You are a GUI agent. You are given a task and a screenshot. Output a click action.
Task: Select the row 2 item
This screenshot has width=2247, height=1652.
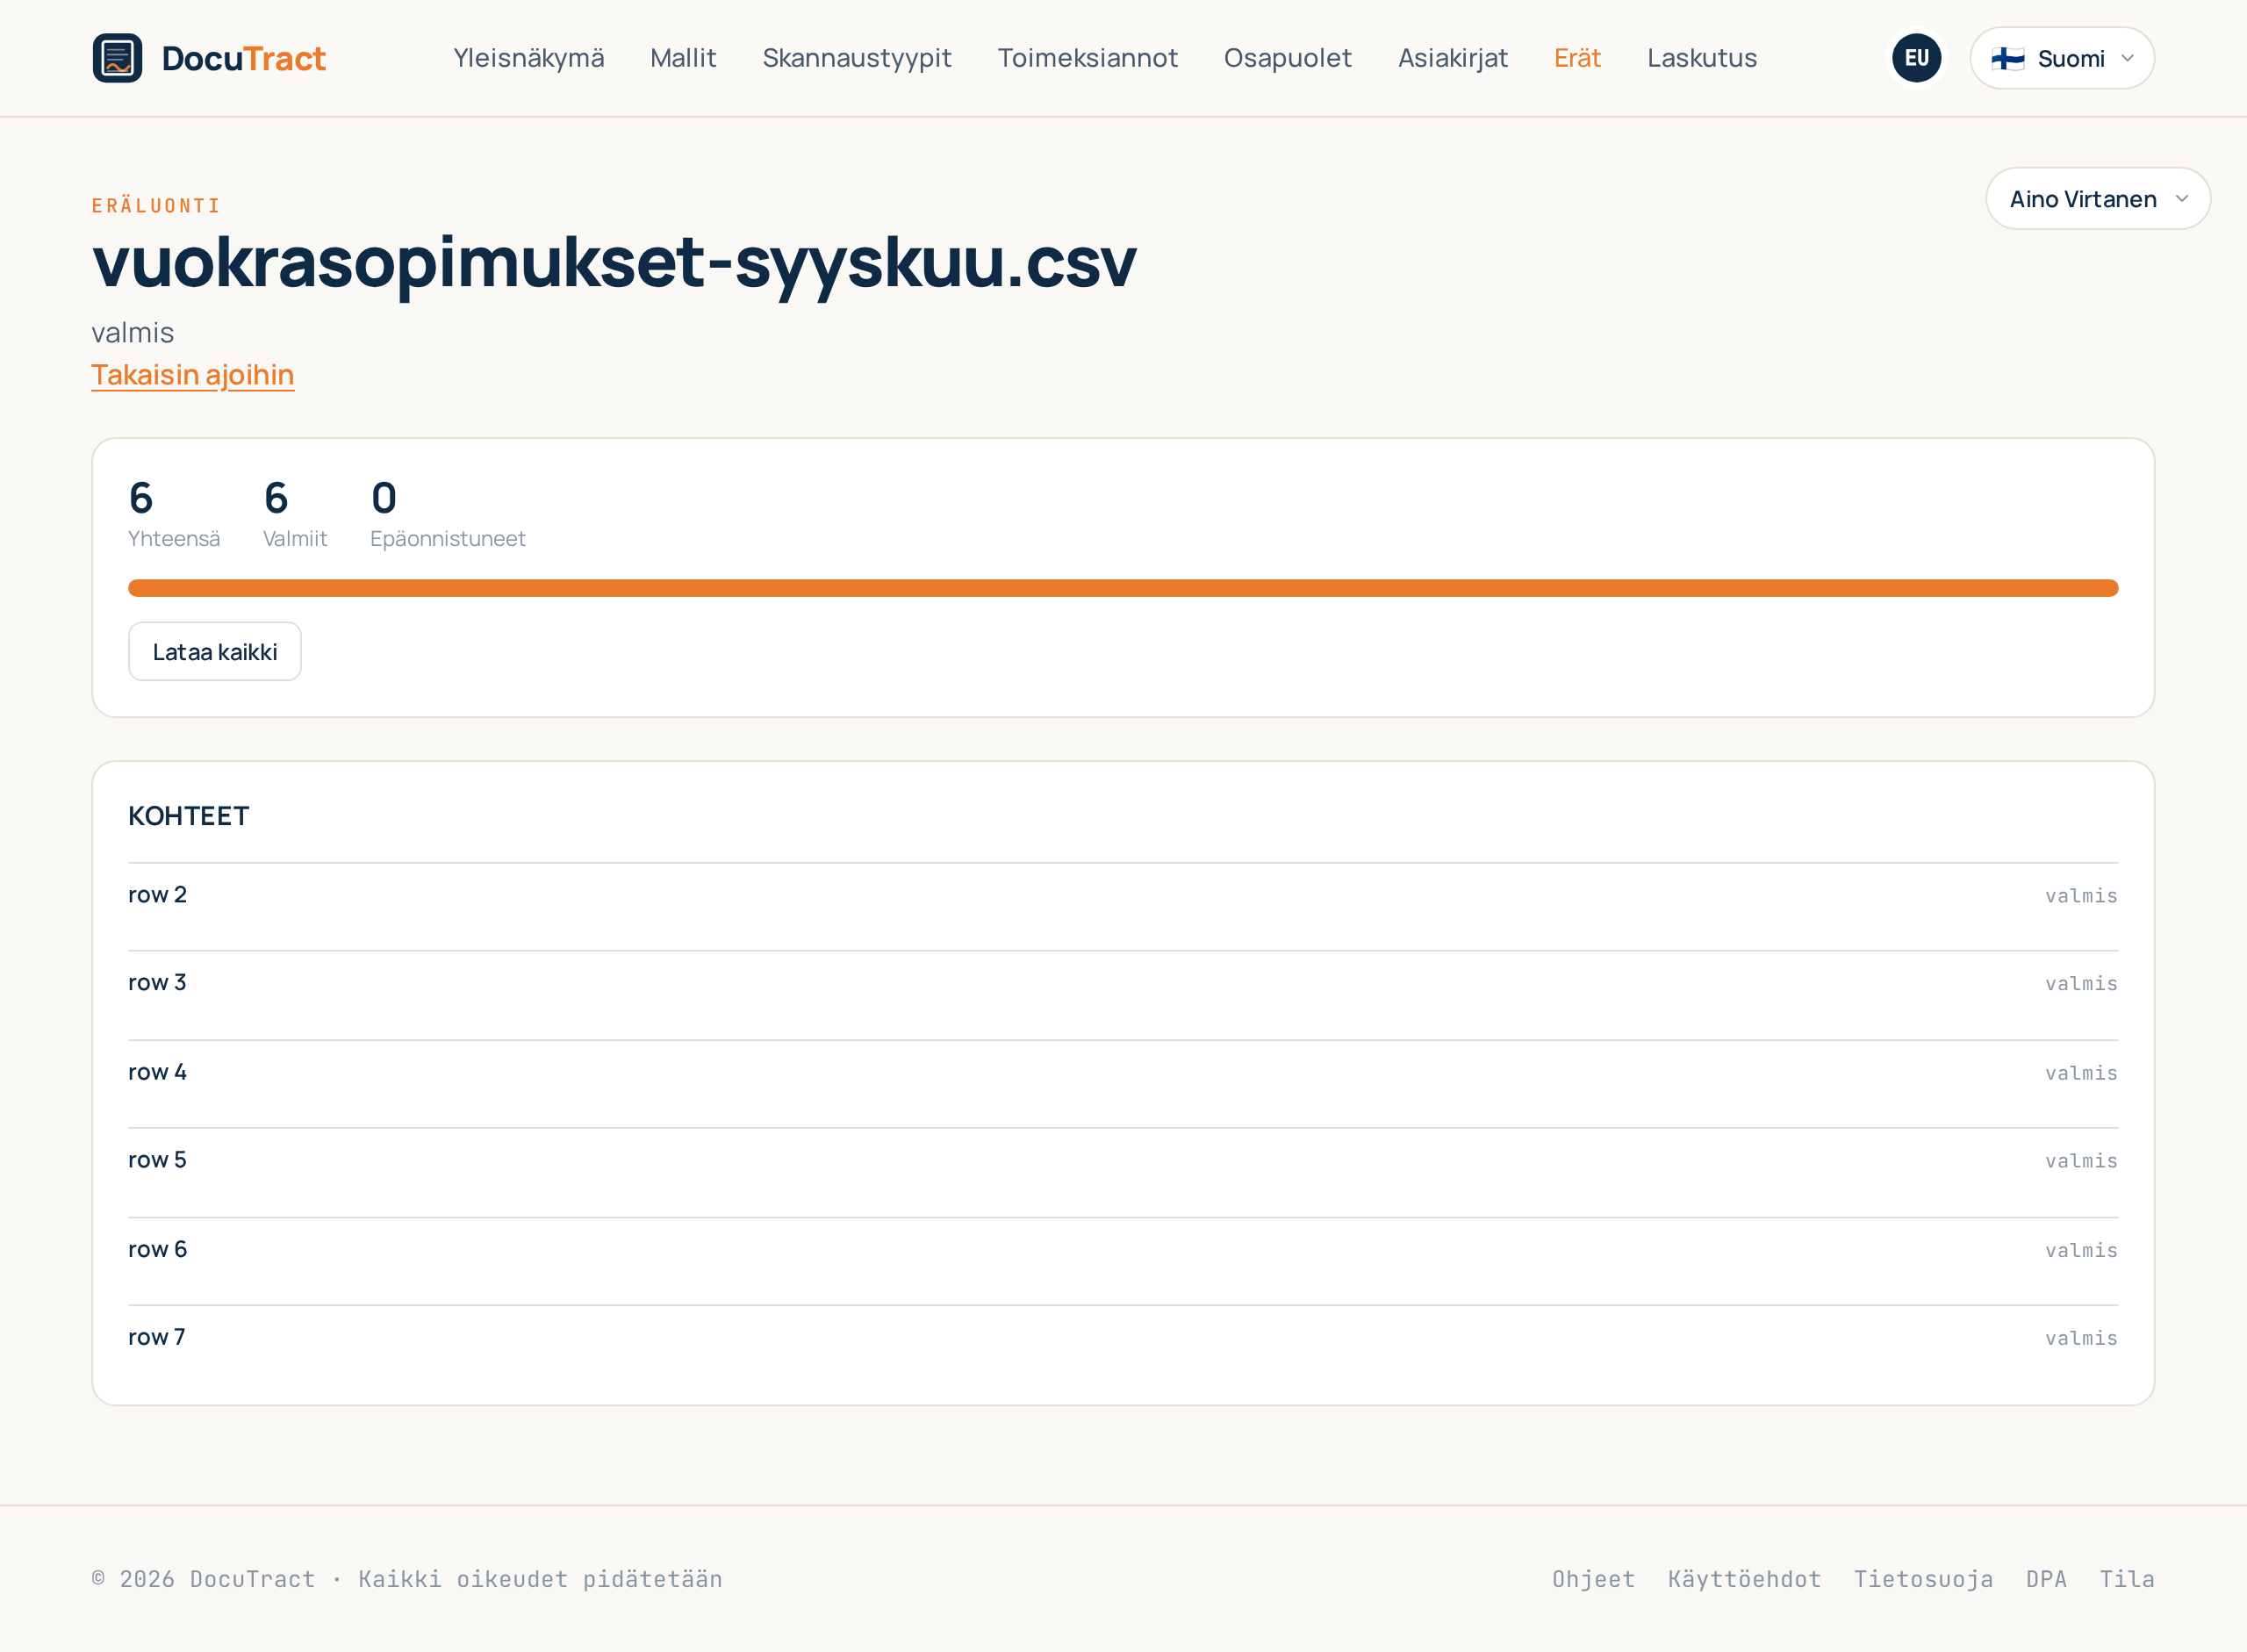pyautogui.click(x=1122, y=906)
